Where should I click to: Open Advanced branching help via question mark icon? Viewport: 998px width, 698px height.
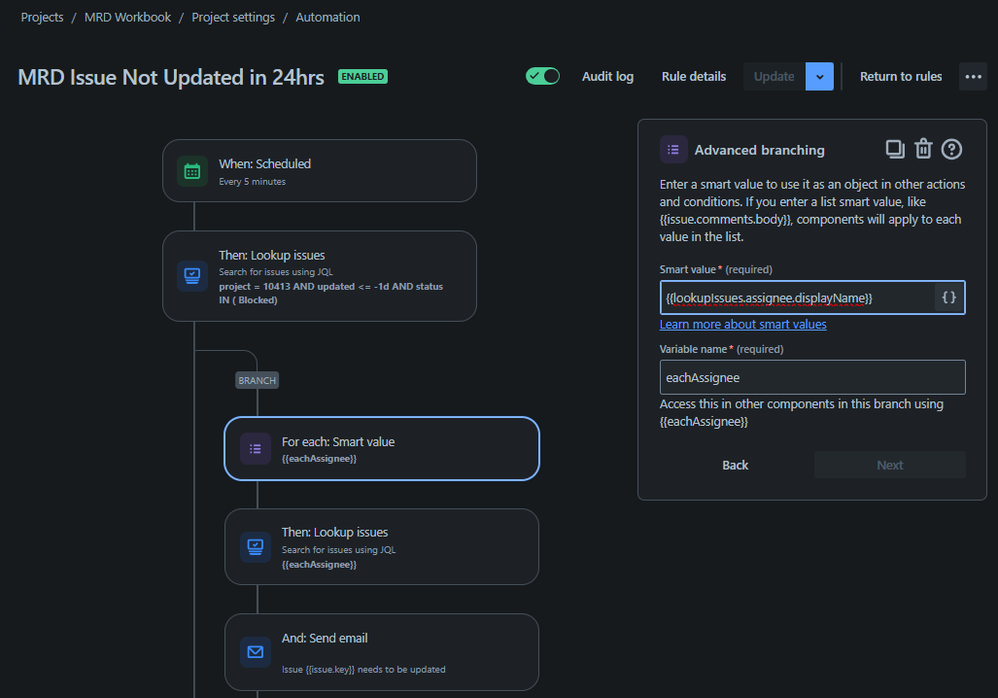coord(951,148)
